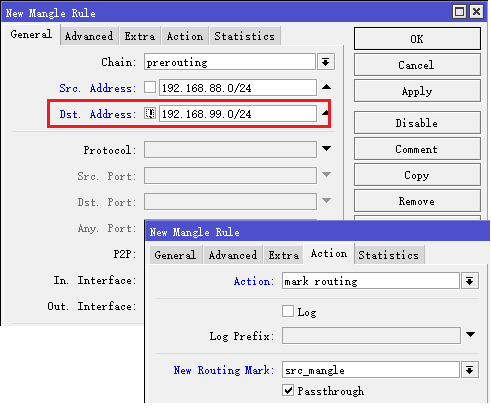Select Action tab in front window
Viewport: 491px width, 413px height.
click(x=329, y=254)
